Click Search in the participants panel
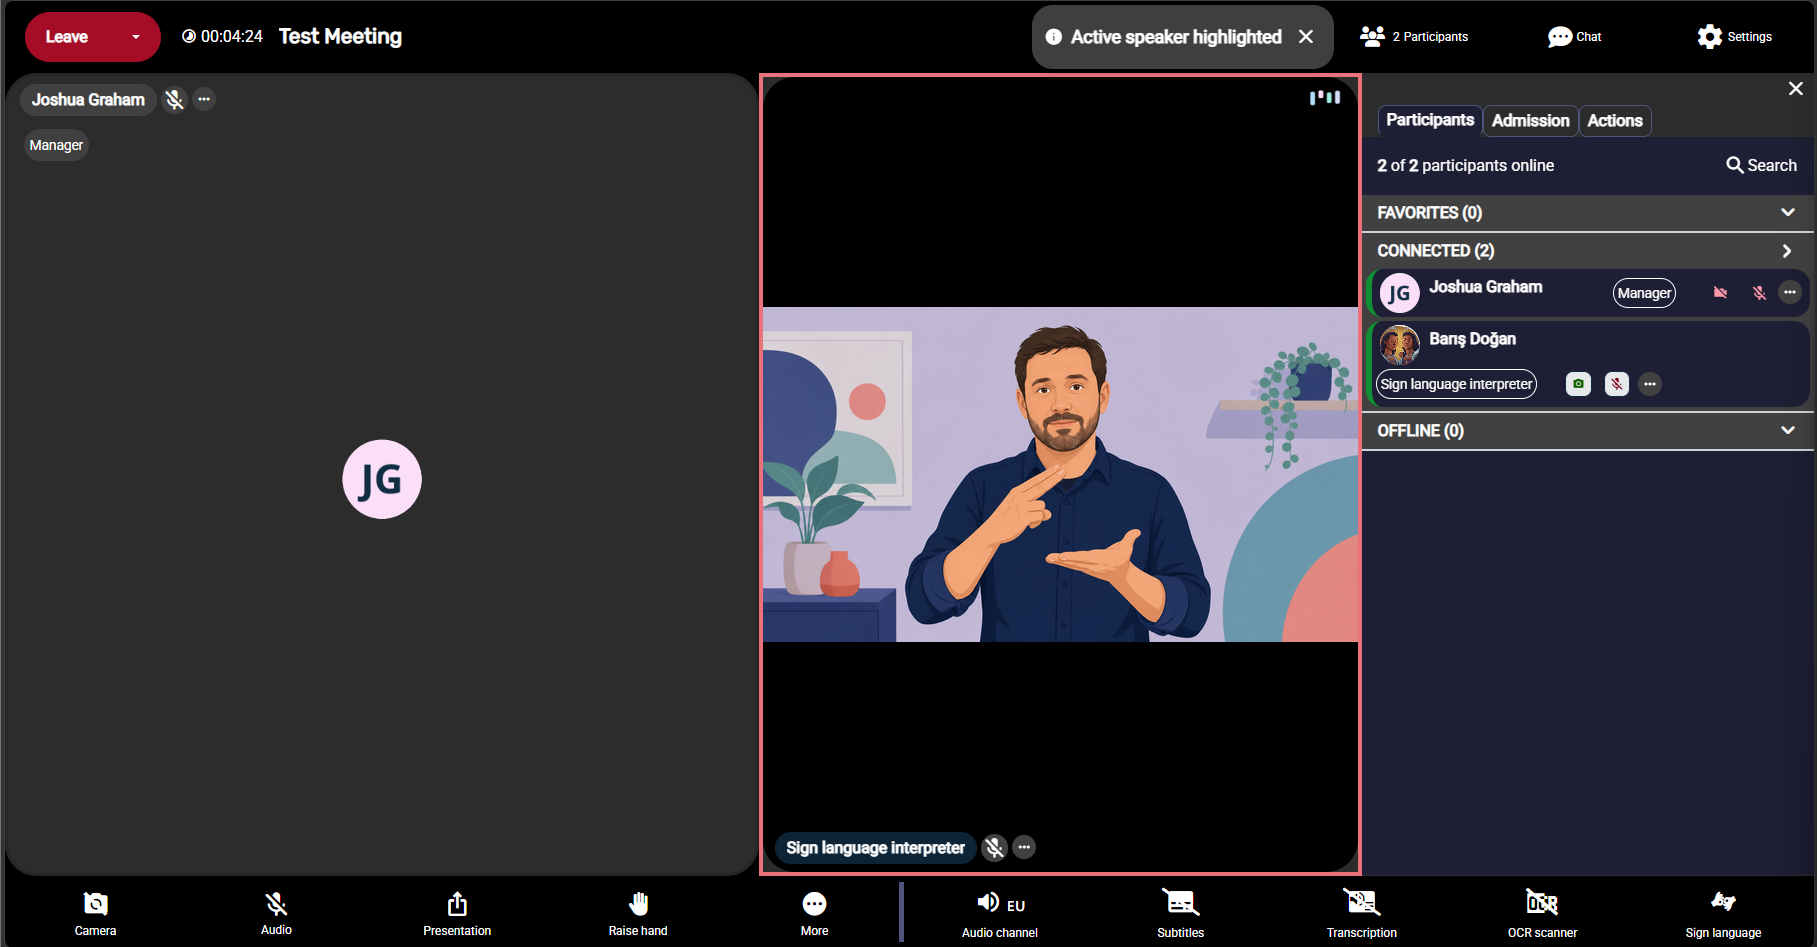 tap(1761, 165)
